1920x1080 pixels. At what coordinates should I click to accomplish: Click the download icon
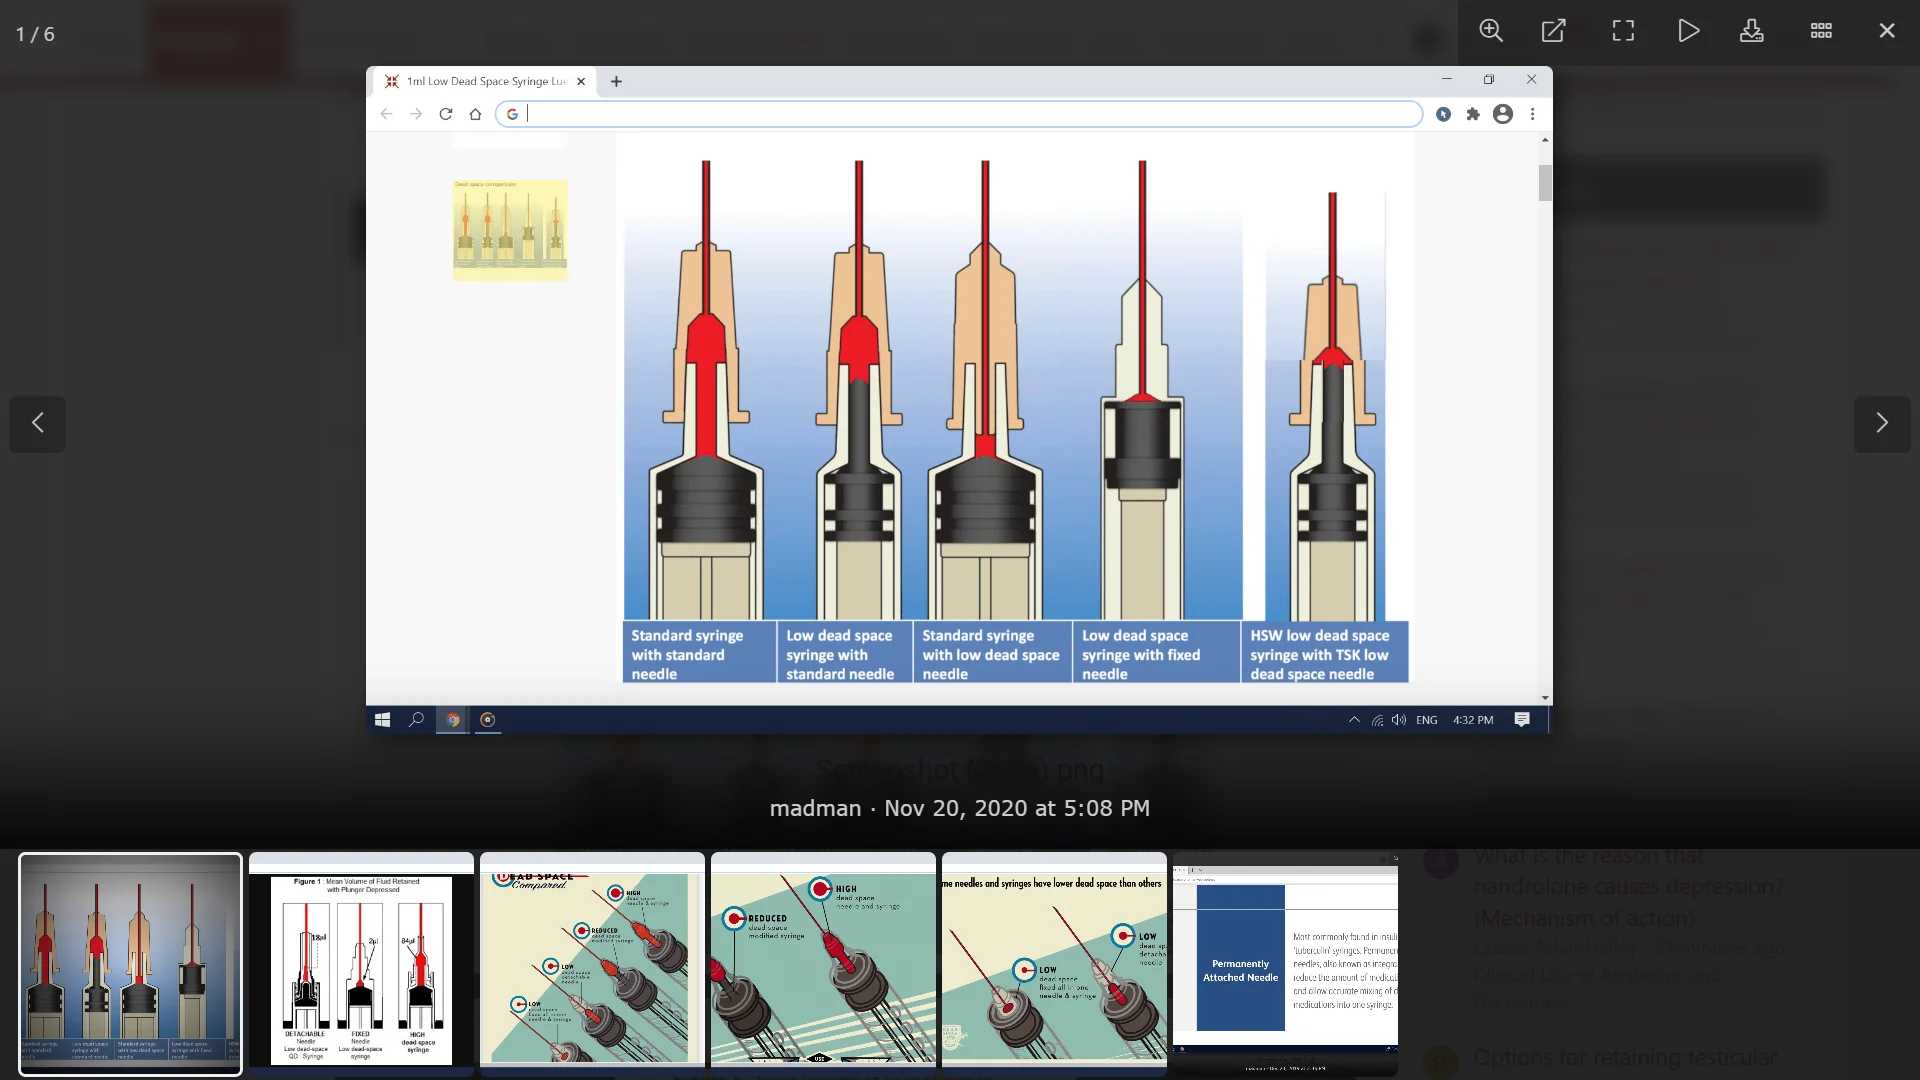[1753, 30]
